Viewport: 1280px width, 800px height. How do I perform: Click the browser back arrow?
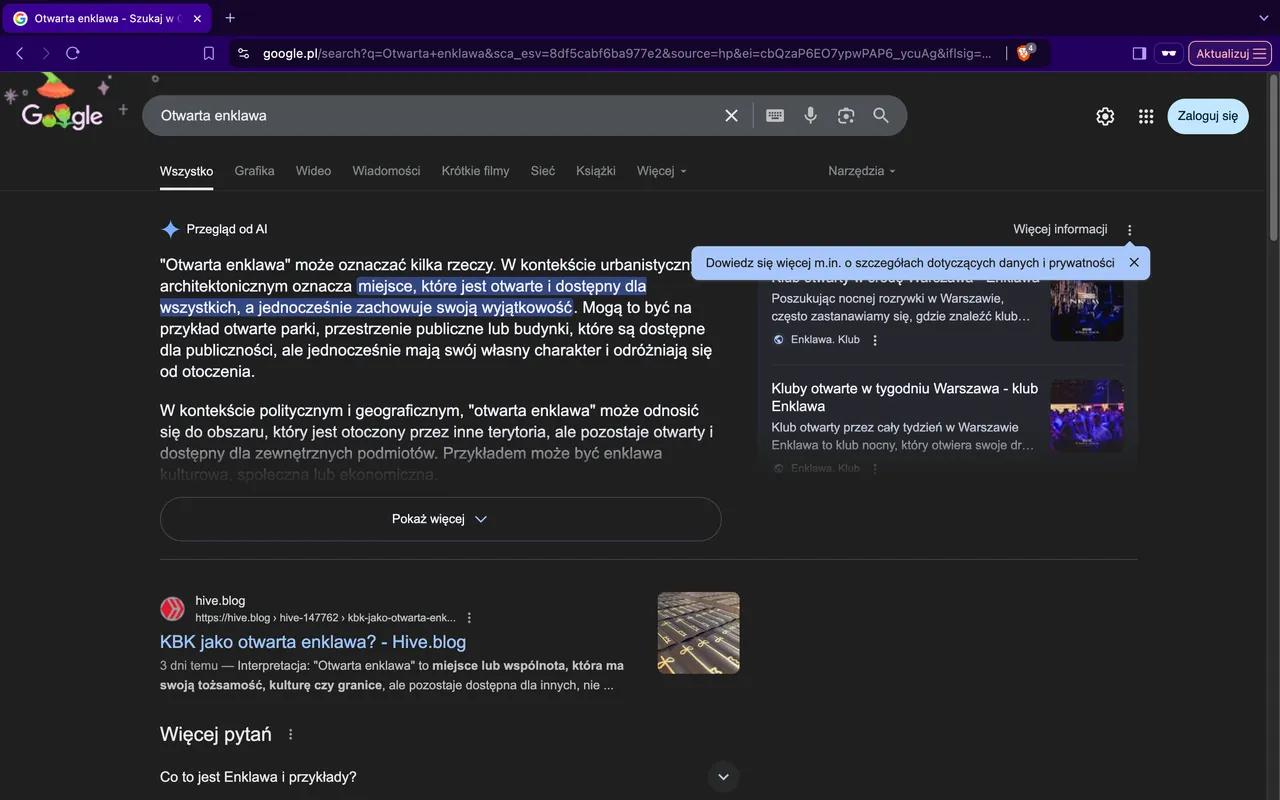[x=20, y=53]
